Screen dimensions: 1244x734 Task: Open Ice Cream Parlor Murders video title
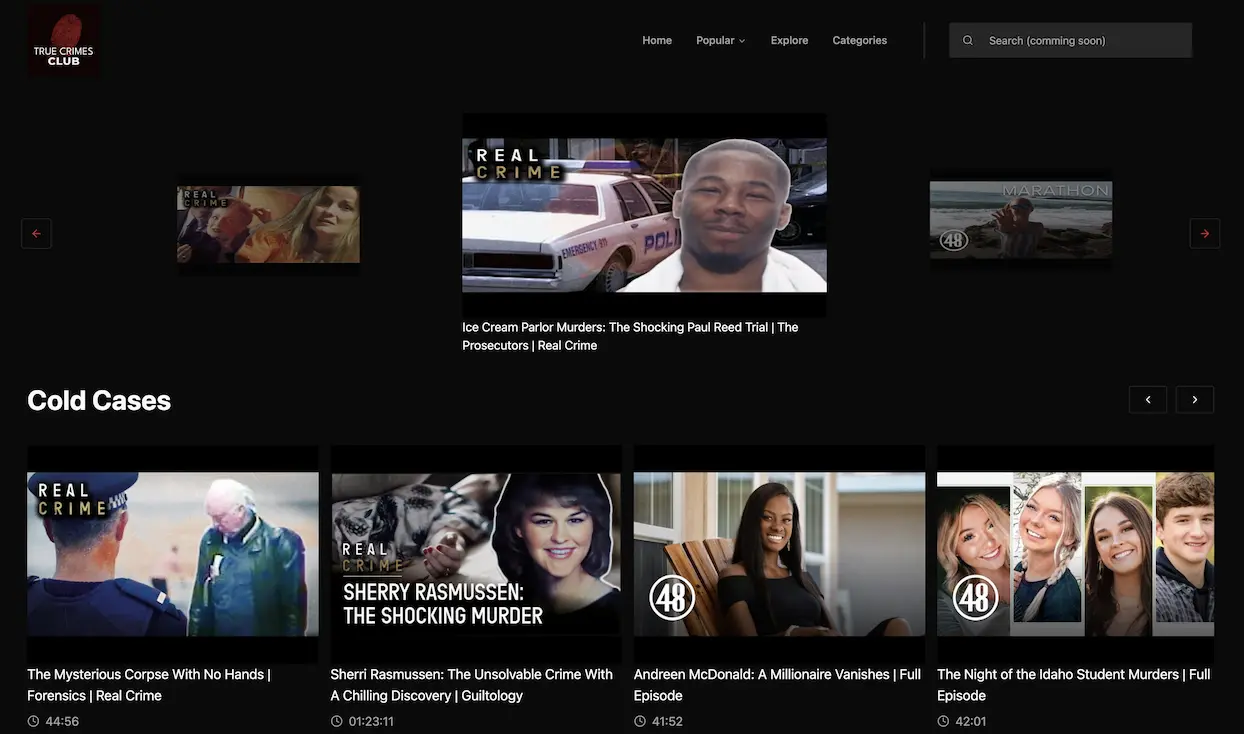tap(630, 336)
